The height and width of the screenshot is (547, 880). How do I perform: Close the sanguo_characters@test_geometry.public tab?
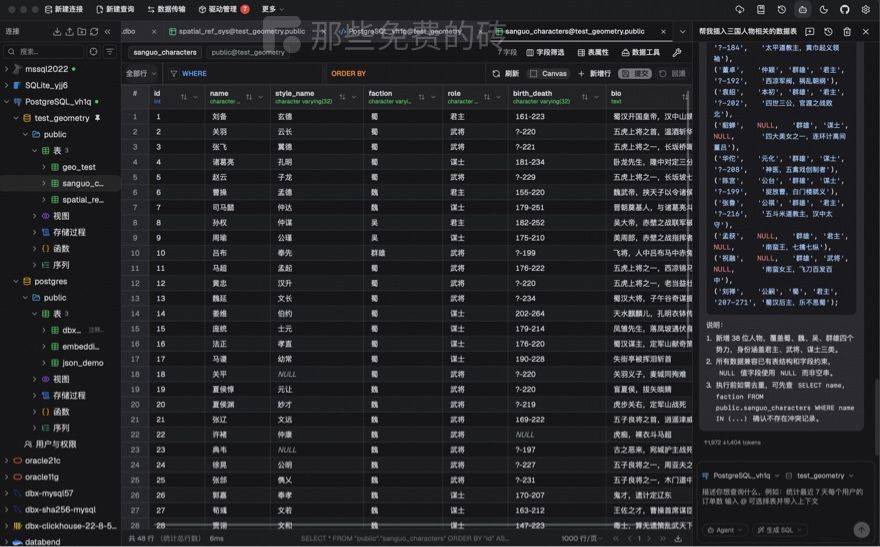663,31
